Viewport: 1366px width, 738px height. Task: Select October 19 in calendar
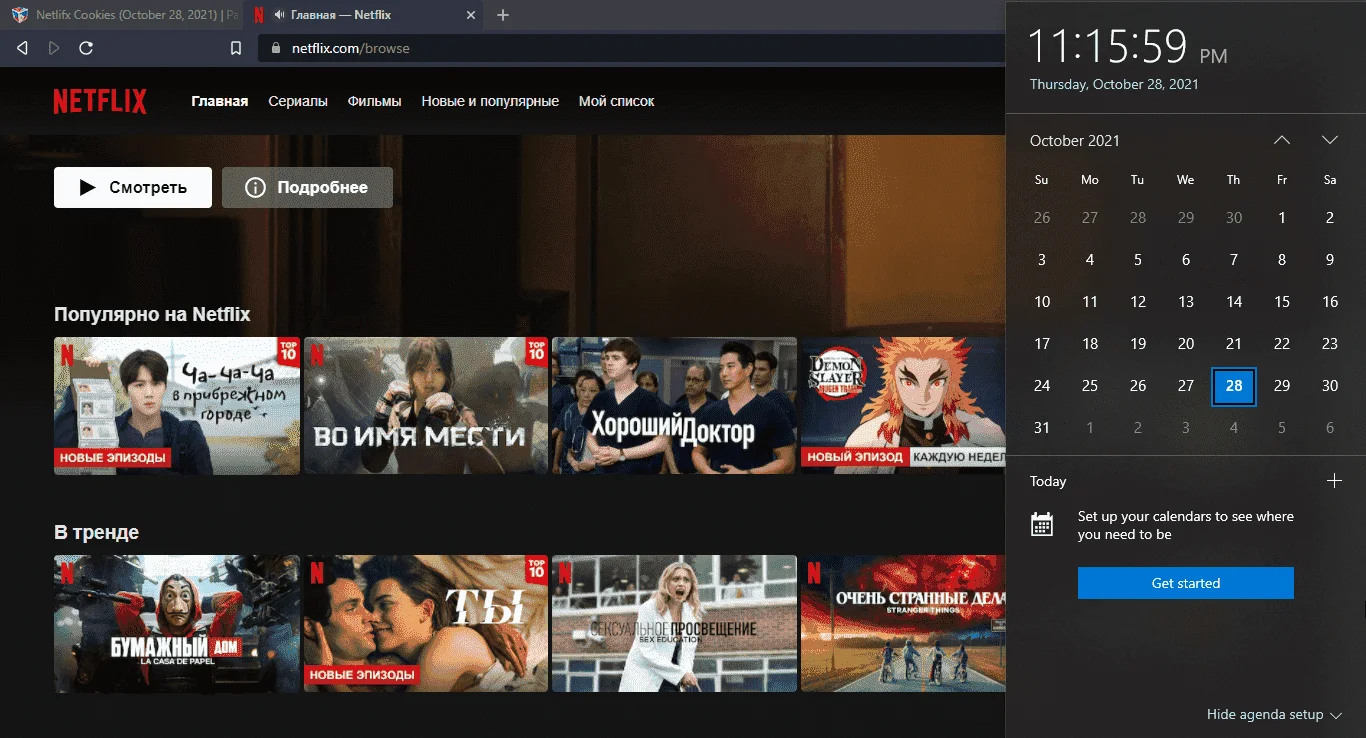[1138, 344]
